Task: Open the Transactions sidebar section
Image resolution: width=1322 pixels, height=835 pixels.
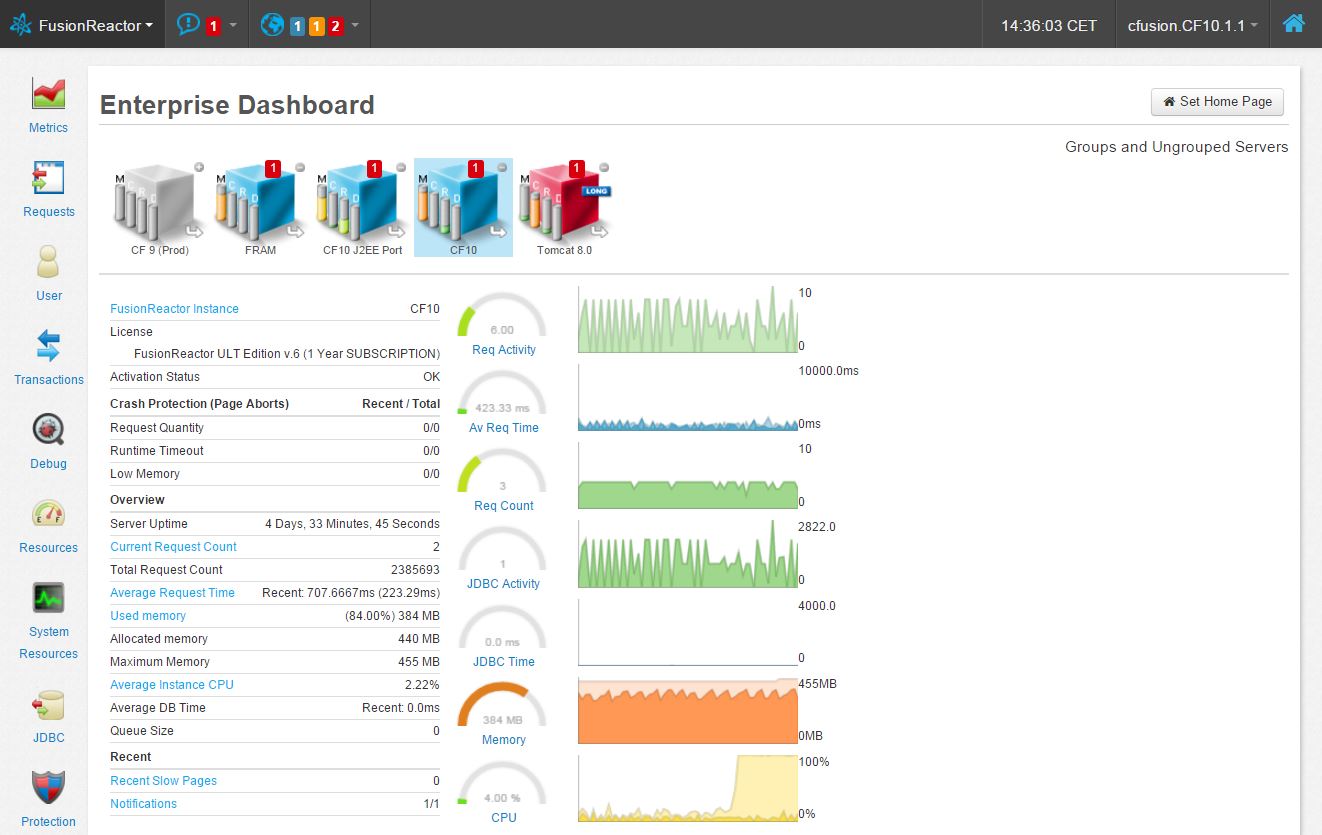Action: pyautogui.click(x=48, y=358)
